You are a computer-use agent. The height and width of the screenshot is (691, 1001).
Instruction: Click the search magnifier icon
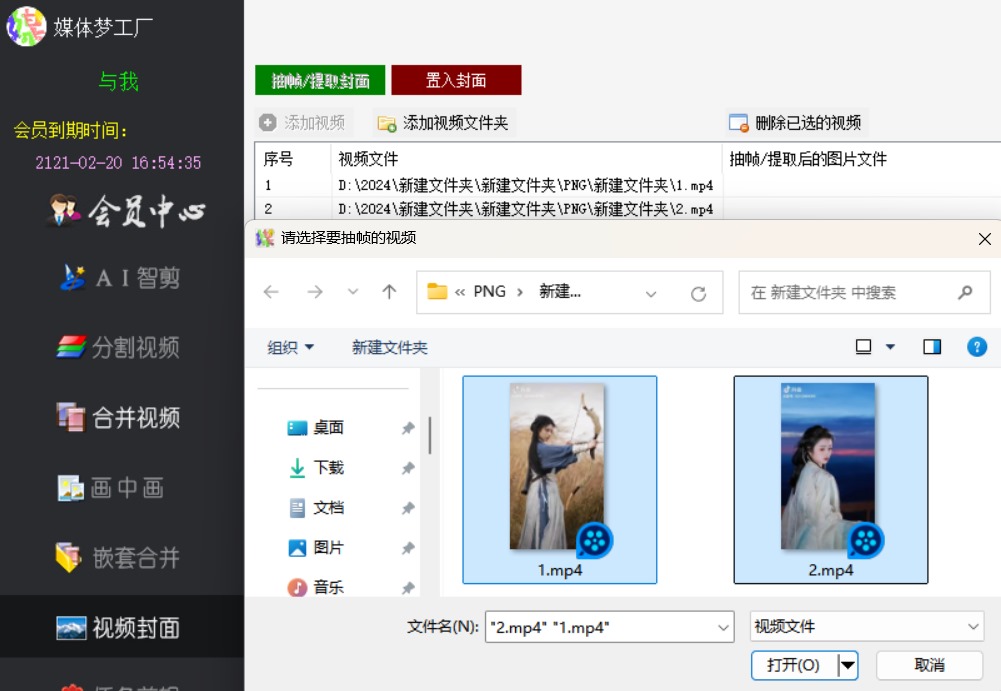pyautogui.click(x=965, y=292)
